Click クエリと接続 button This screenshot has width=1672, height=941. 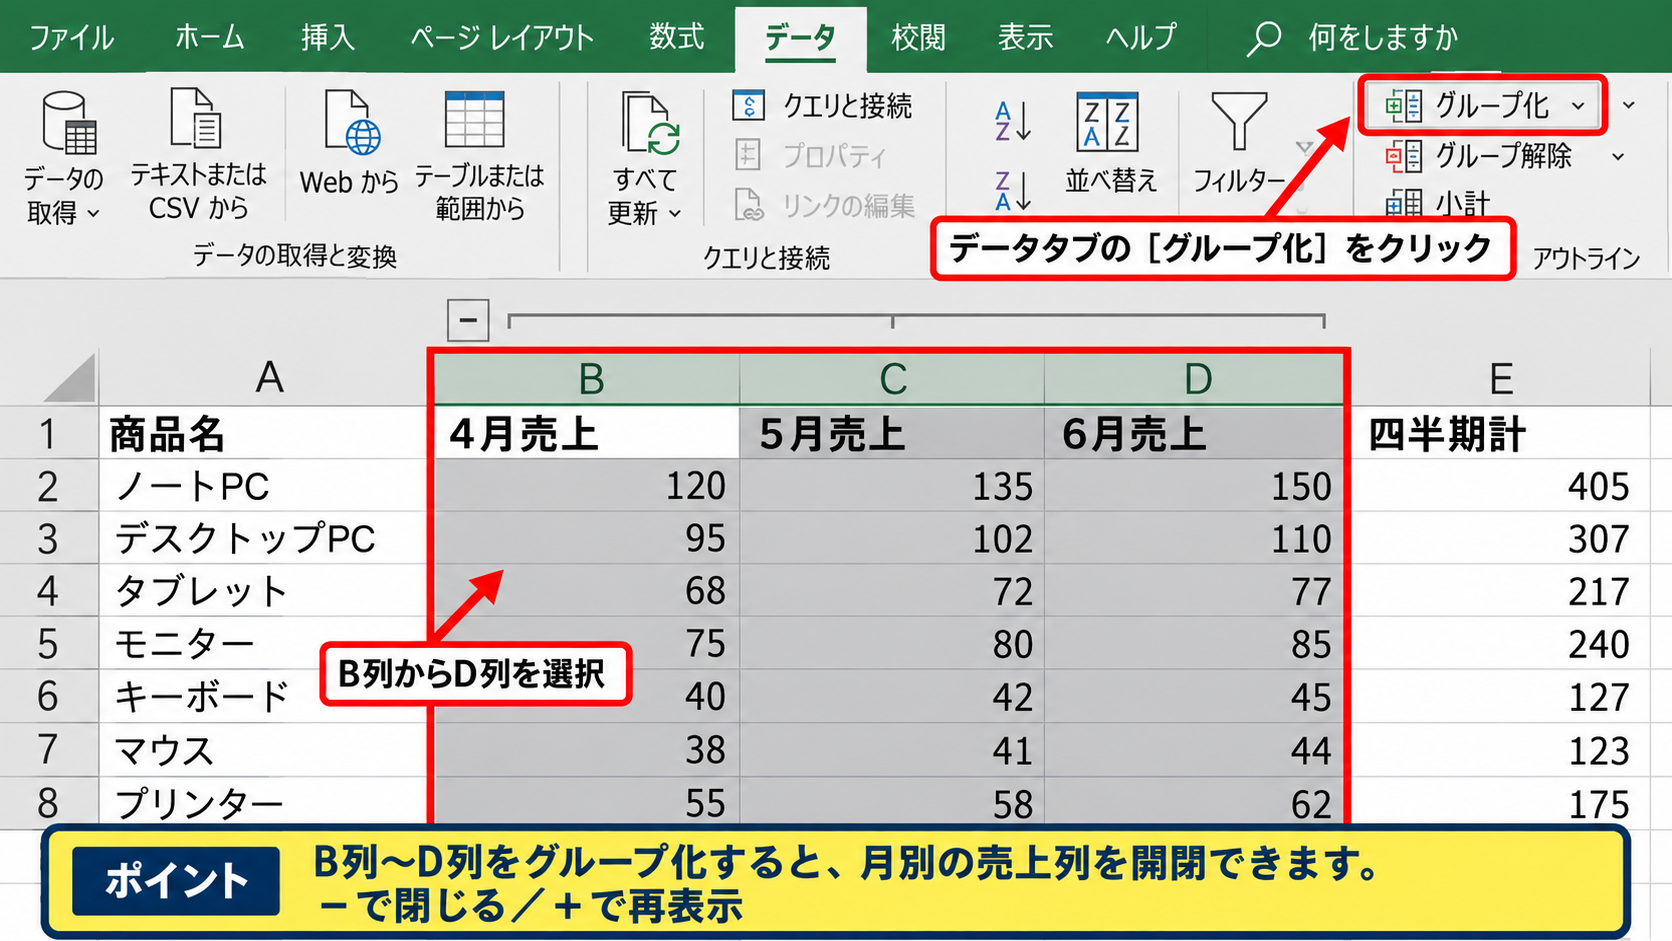[x=822, y=105]
